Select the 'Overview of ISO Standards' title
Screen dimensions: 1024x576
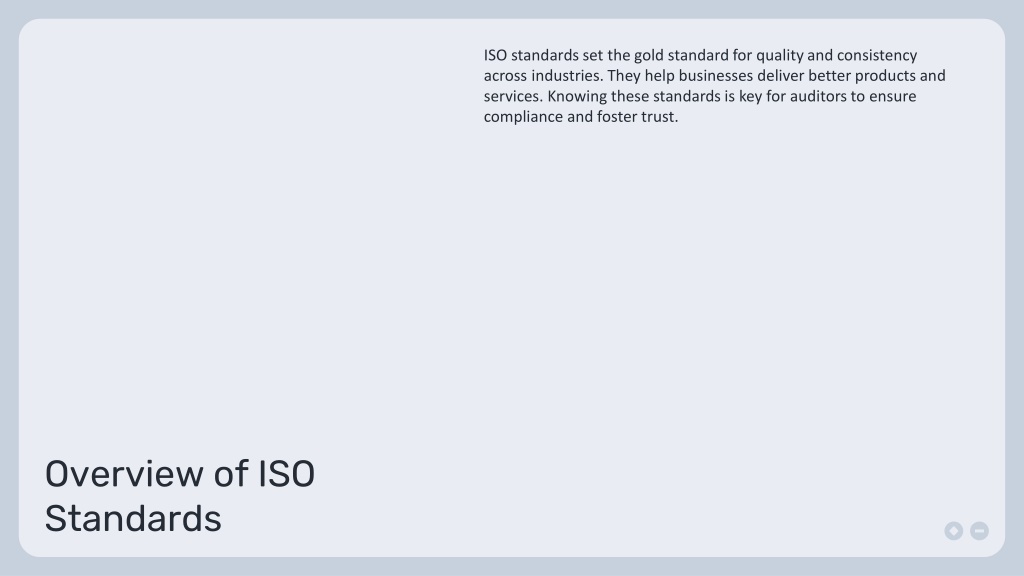pos(180,496)
